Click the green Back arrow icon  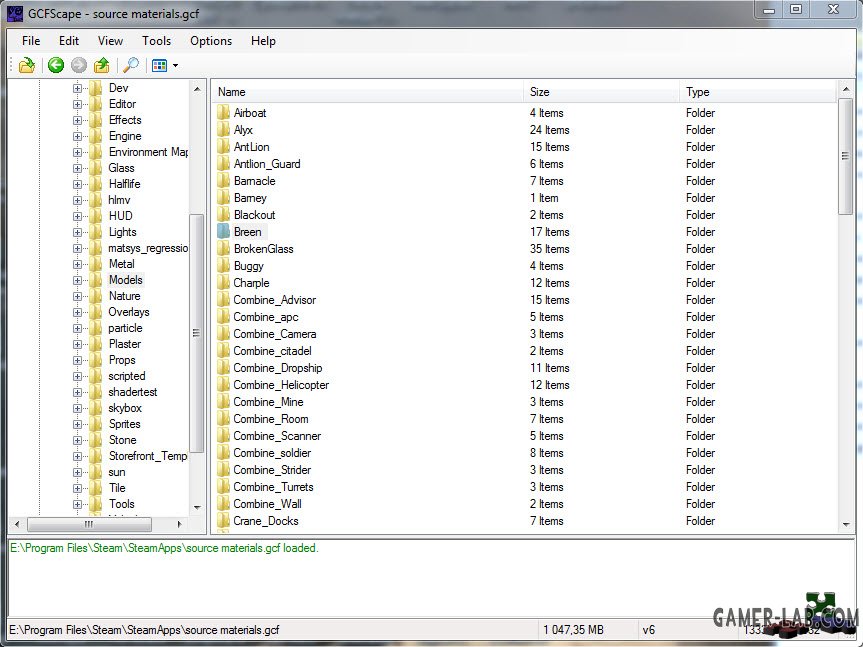pyautogui.click(x=56, y=65)
